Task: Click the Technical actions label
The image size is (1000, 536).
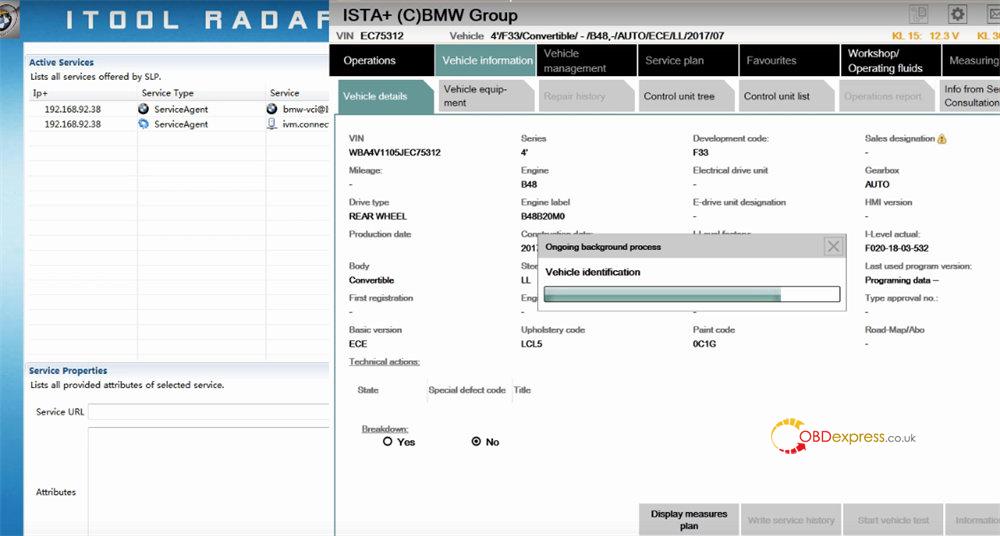Action: 384,362
